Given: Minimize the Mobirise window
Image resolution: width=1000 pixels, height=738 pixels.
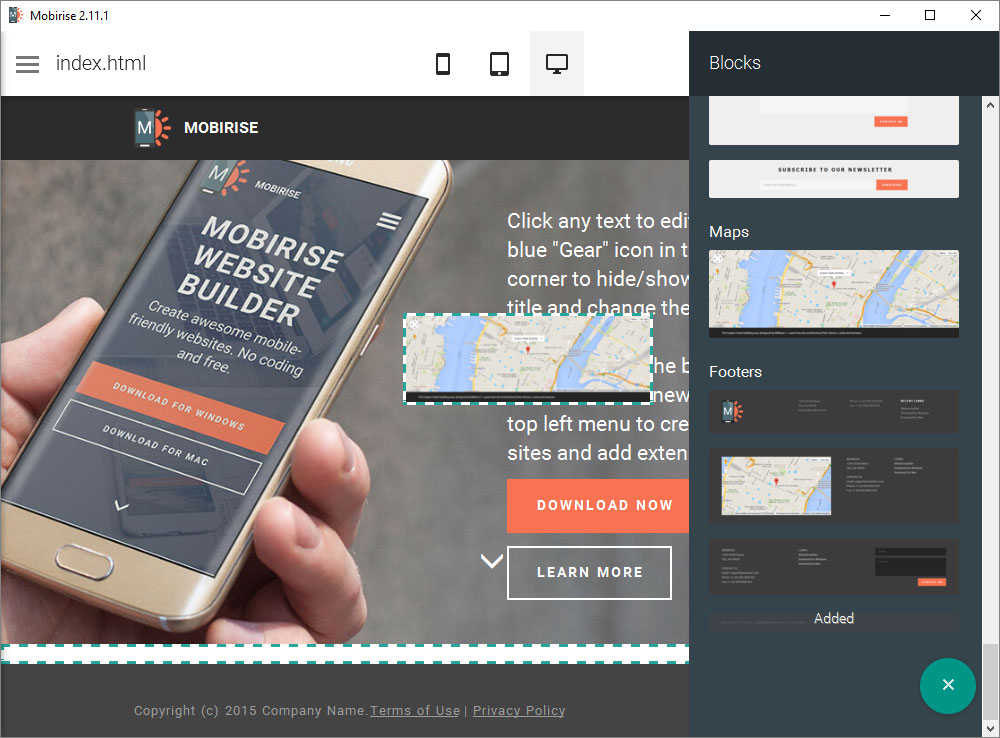Looking at the screenshot, I should pyautogui.click(x=885, y=15).
